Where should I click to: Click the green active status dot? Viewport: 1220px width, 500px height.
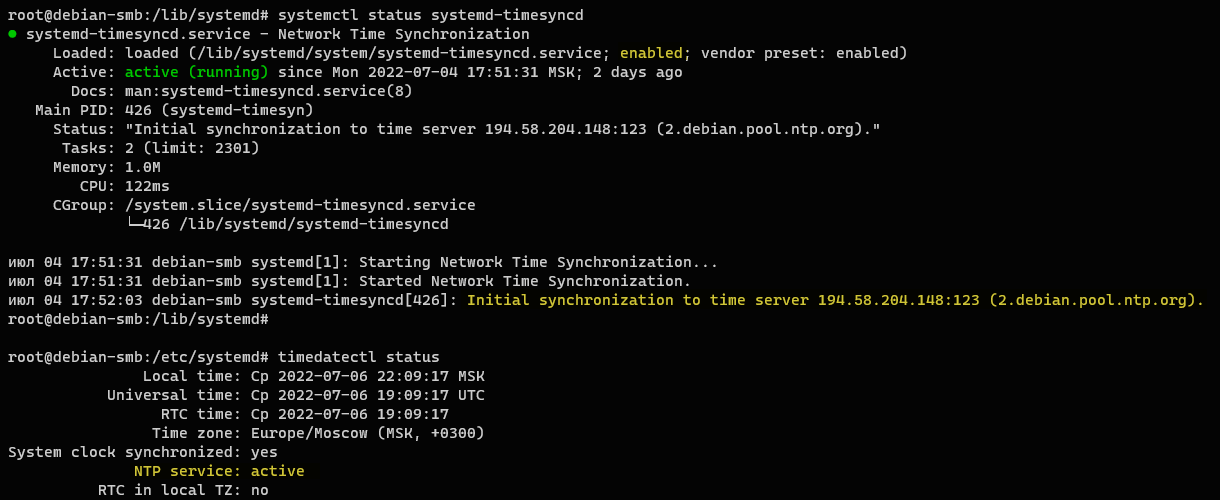tap(12, 34)
